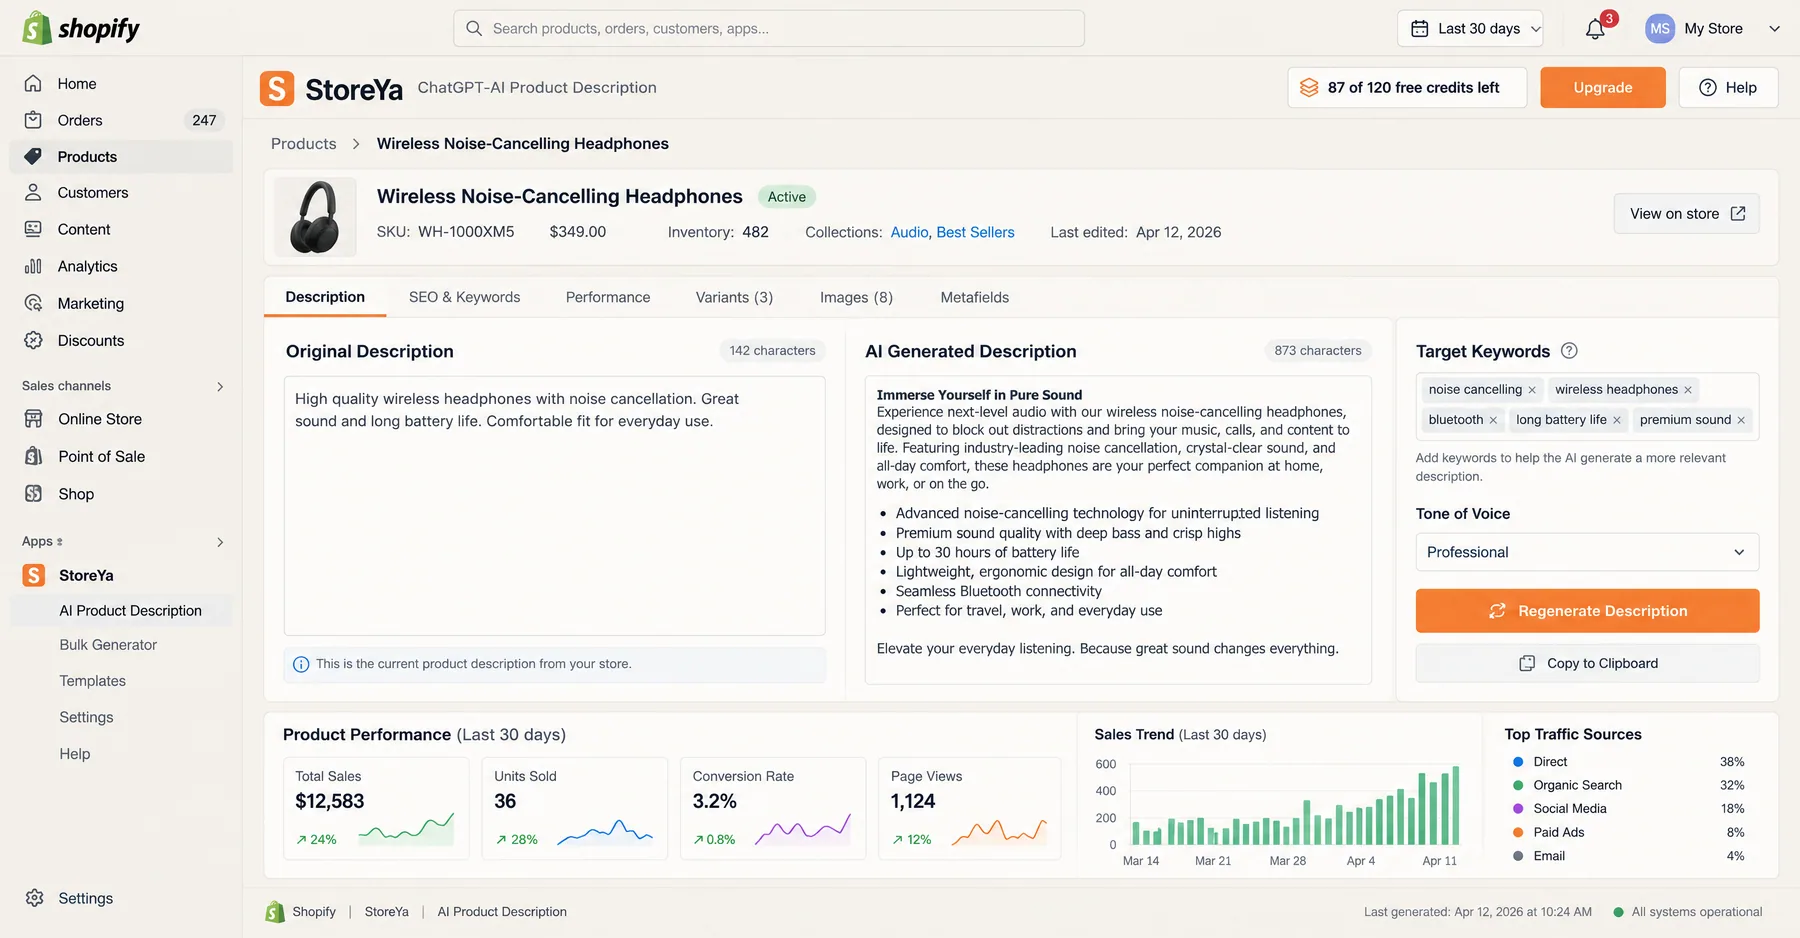Remove the "premium sound" keyword tag
This screenshot has width=1800, height=938.
point(1741,420)
